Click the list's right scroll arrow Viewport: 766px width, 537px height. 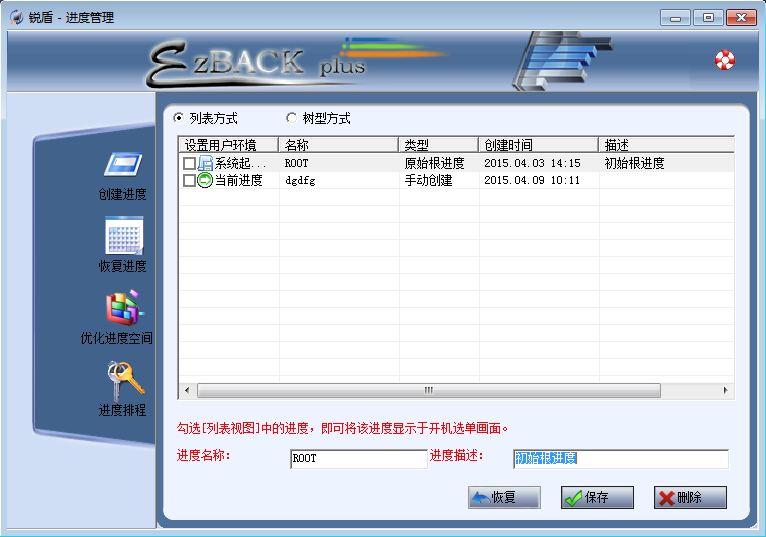click(x=725, y=390)
